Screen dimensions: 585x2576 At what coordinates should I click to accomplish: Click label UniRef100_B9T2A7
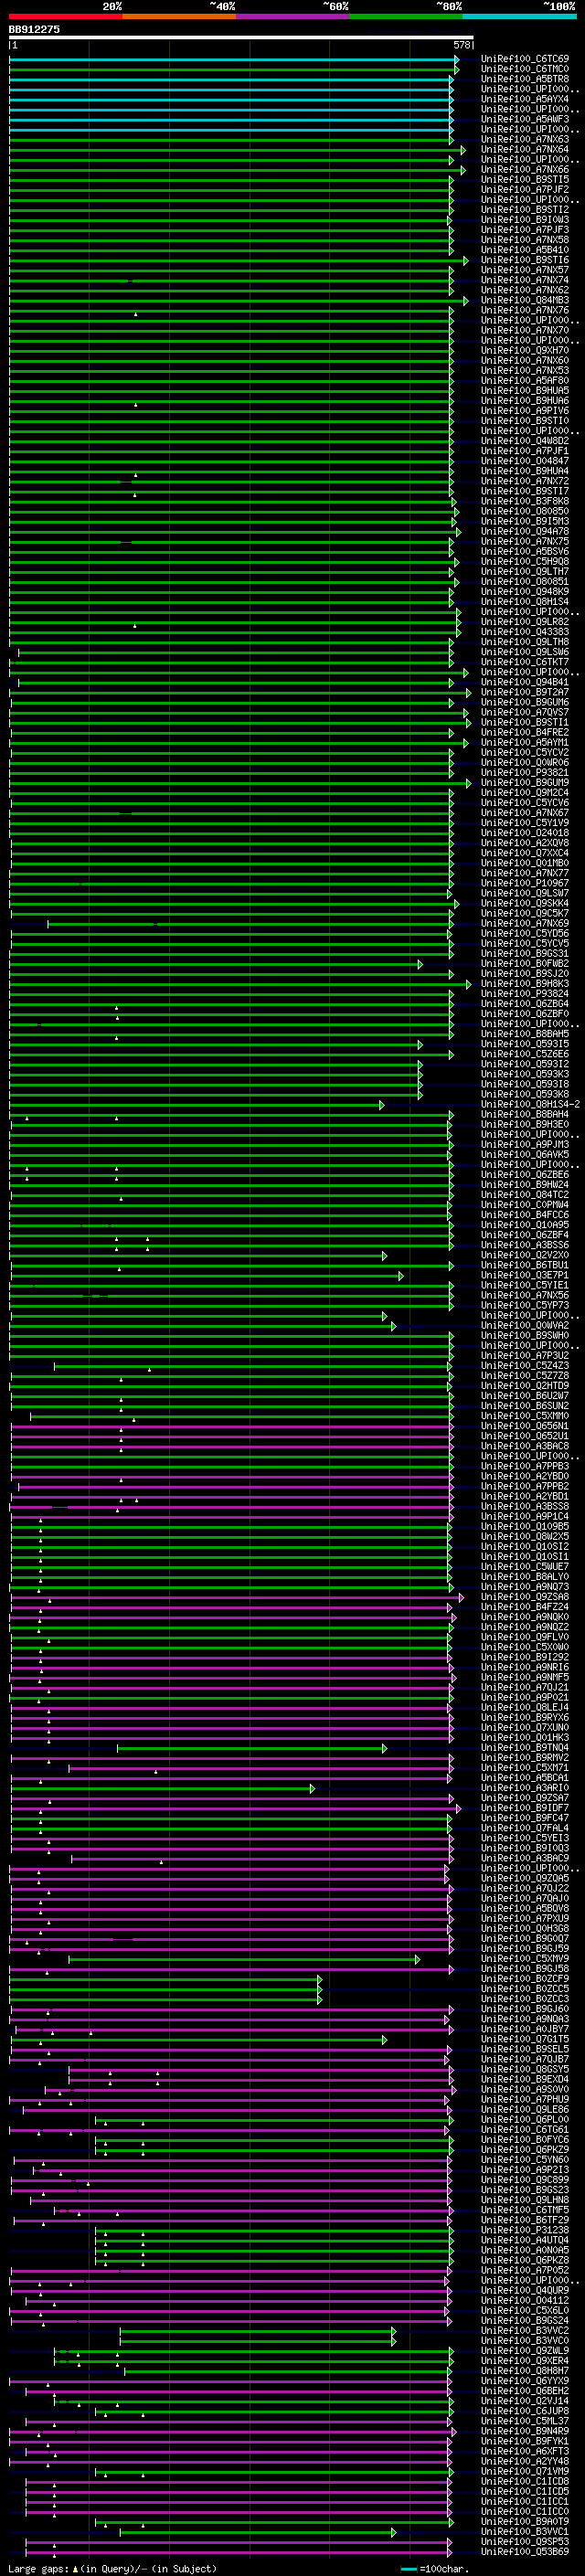525,693
